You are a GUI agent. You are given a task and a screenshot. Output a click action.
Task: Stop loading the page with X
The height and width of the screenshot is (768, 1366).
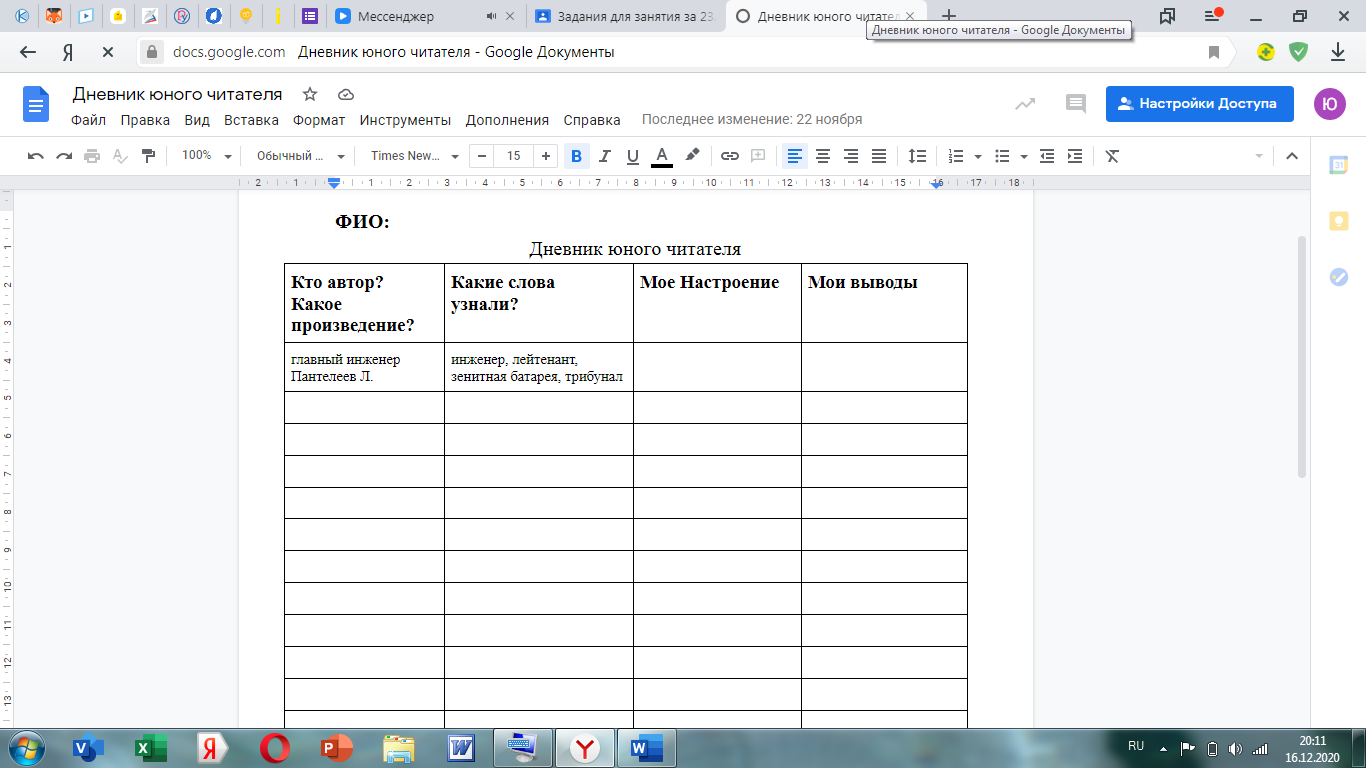[108, 52]
